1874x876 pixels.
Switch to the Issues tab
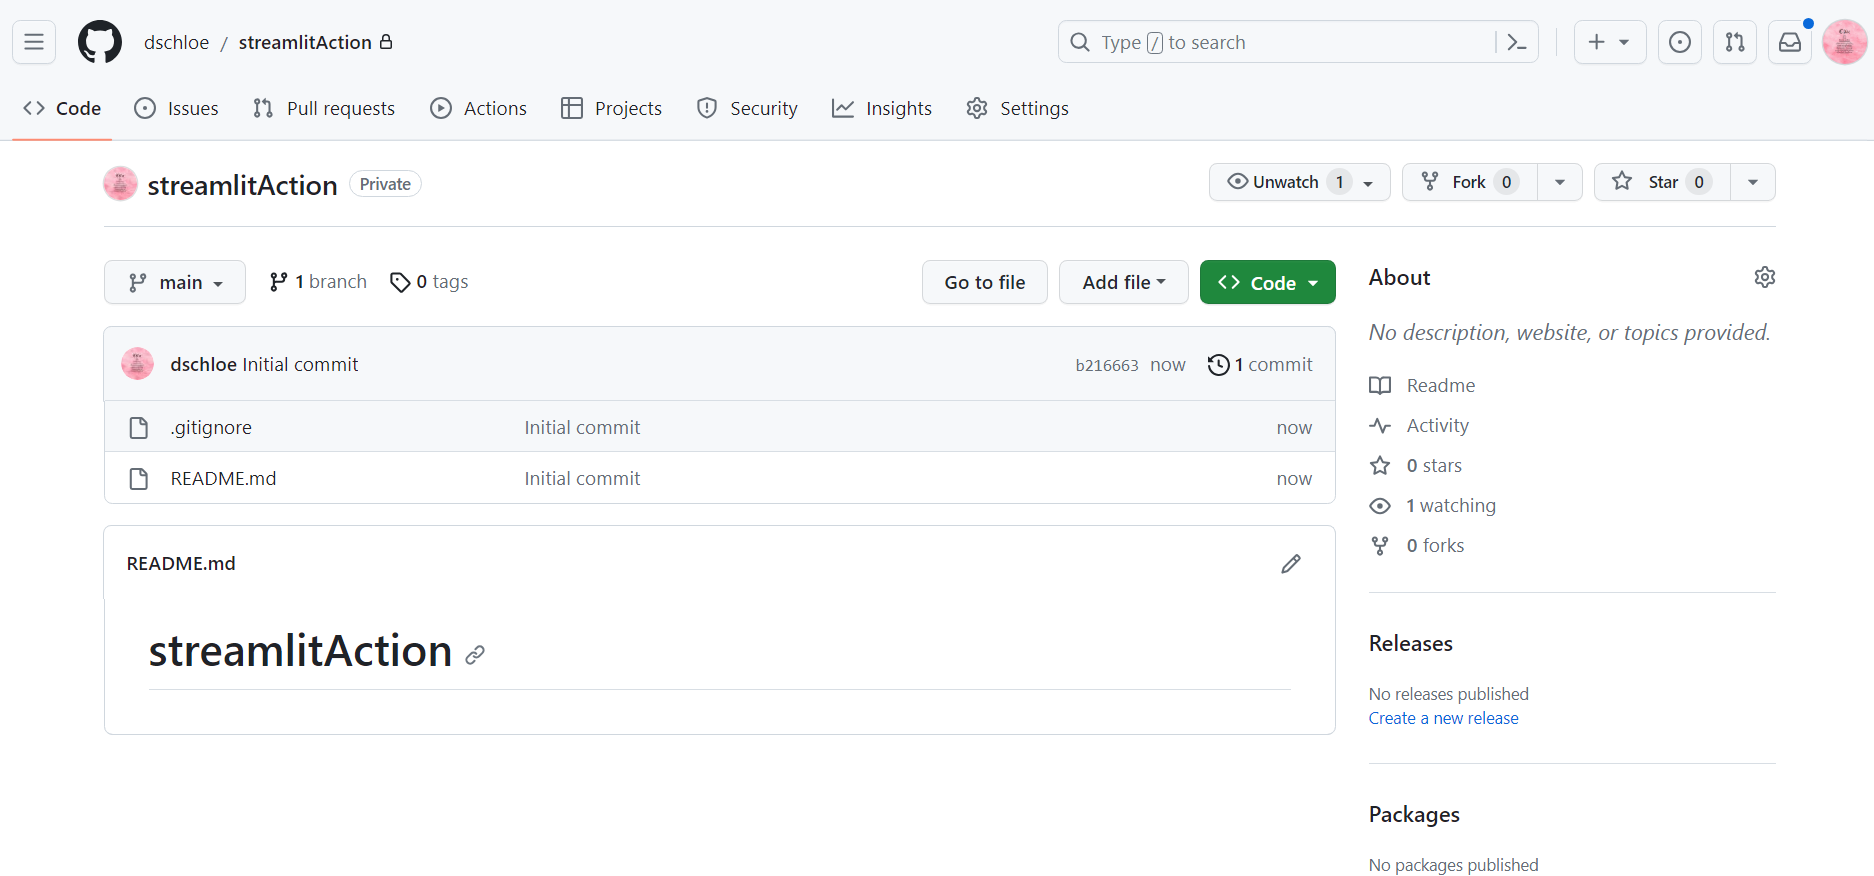tap(177, 108)
